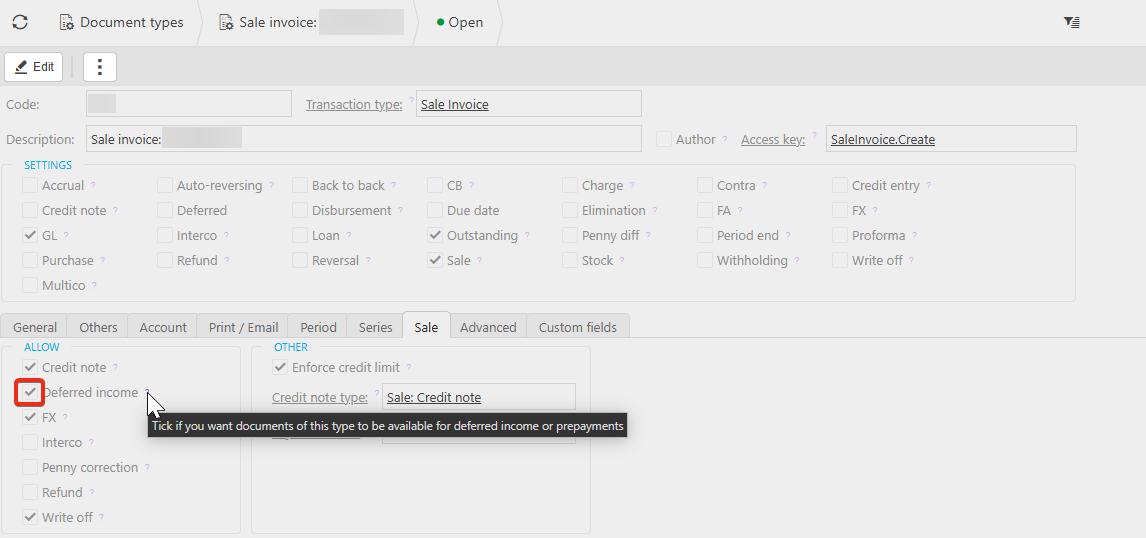
Task: Open the General tab
Action: 34,327
